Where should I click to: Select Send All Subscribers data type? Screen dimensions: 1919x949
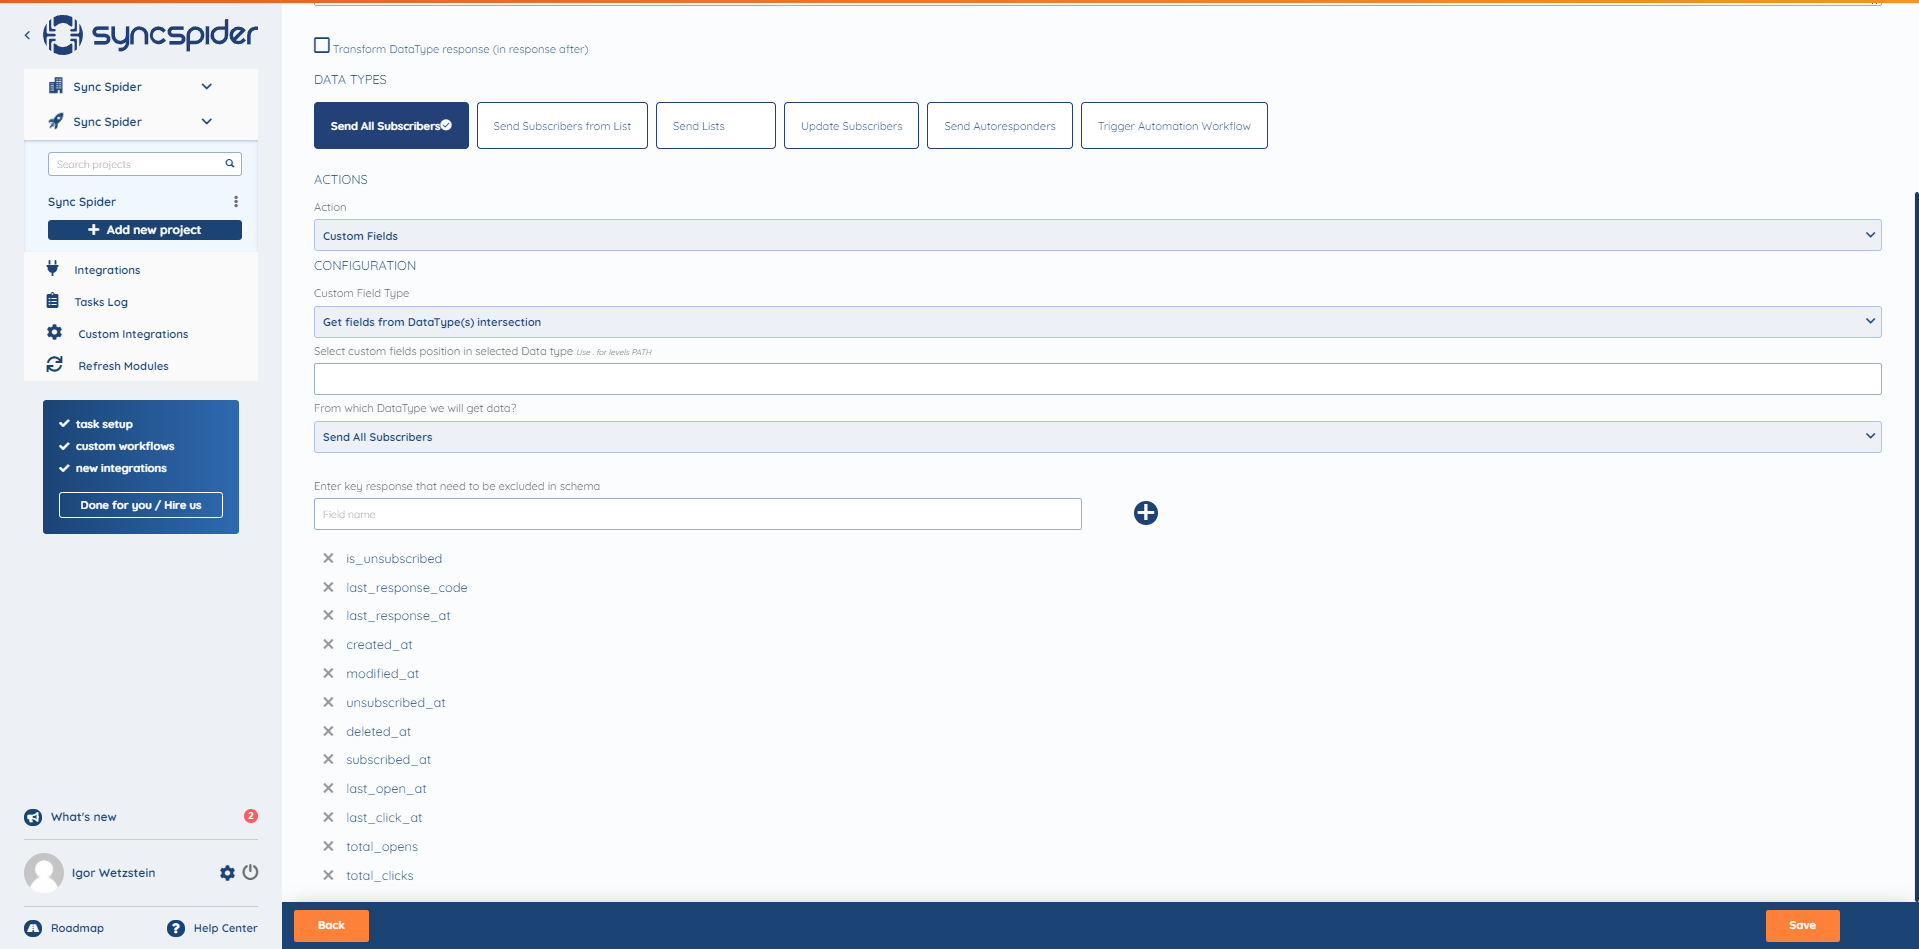(x=391, y=126)
